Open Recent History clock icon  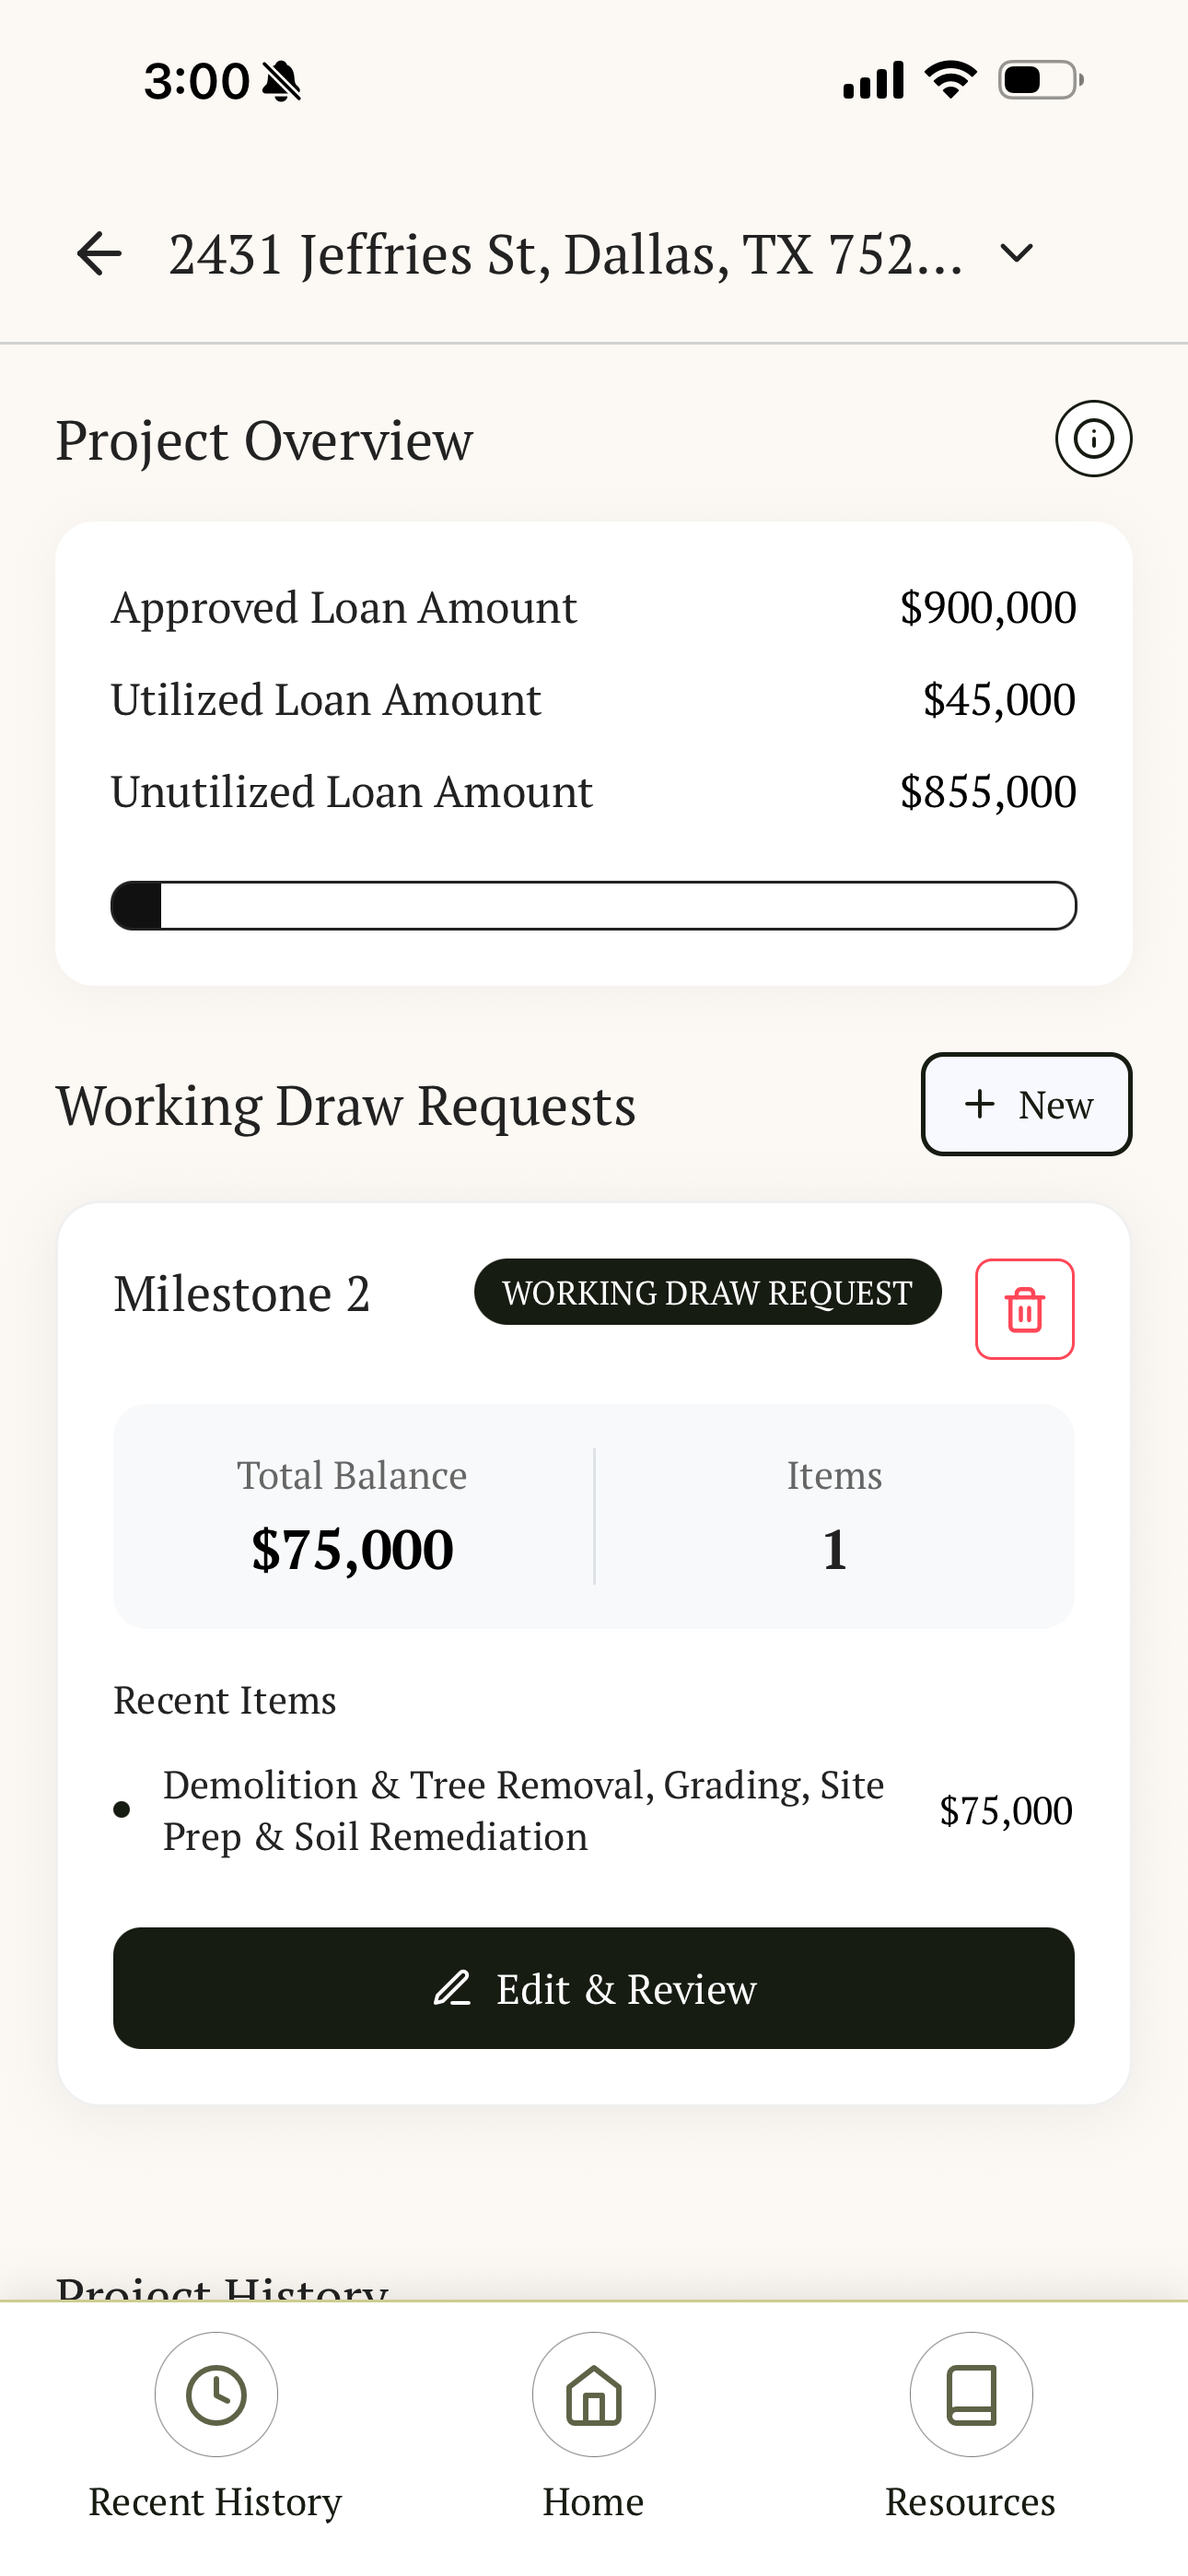point(216,2395)
